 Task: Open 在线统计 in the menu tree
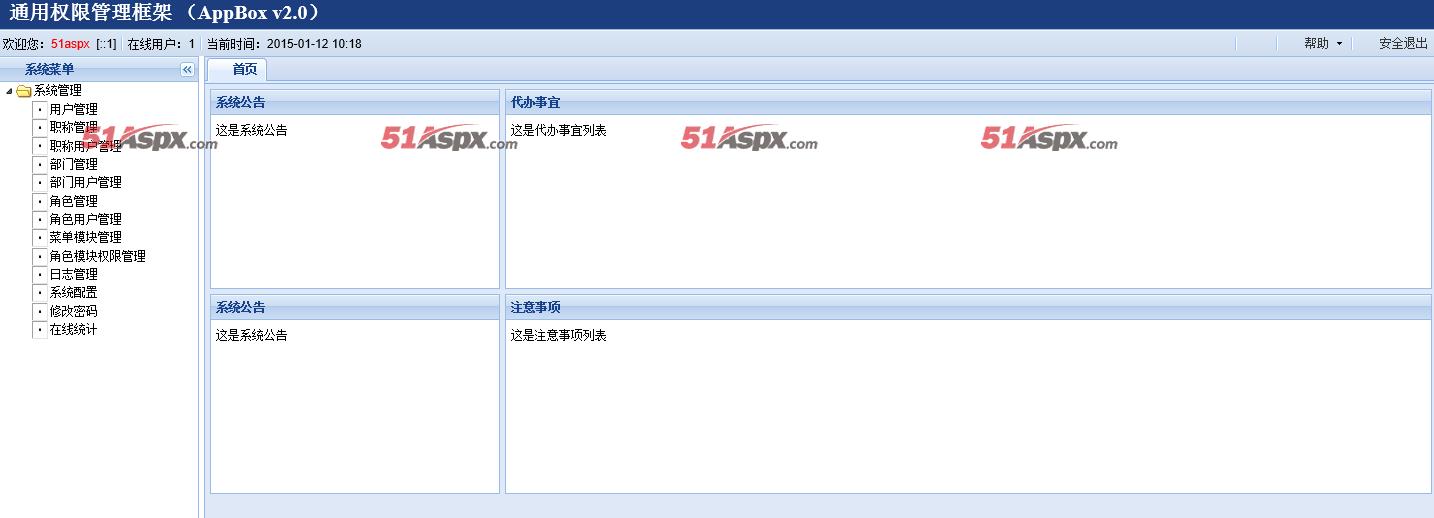[74, 329]
